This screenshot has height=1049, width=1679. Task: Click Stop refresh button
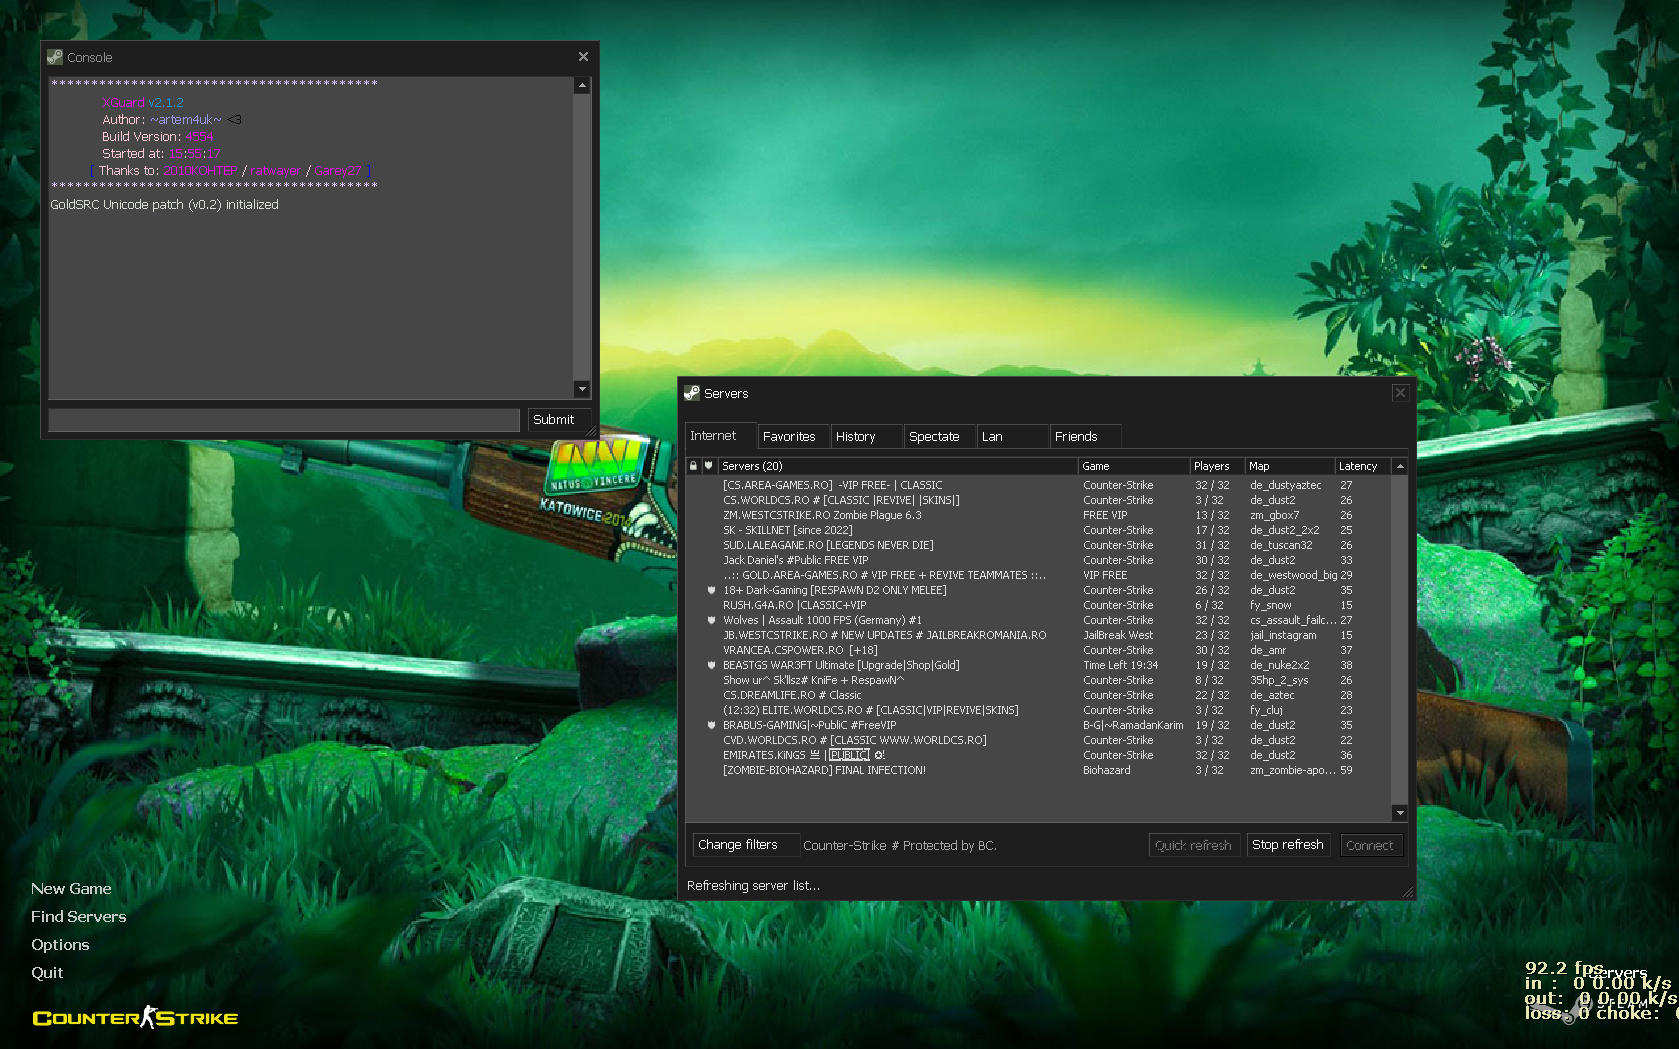[1288, 845]
